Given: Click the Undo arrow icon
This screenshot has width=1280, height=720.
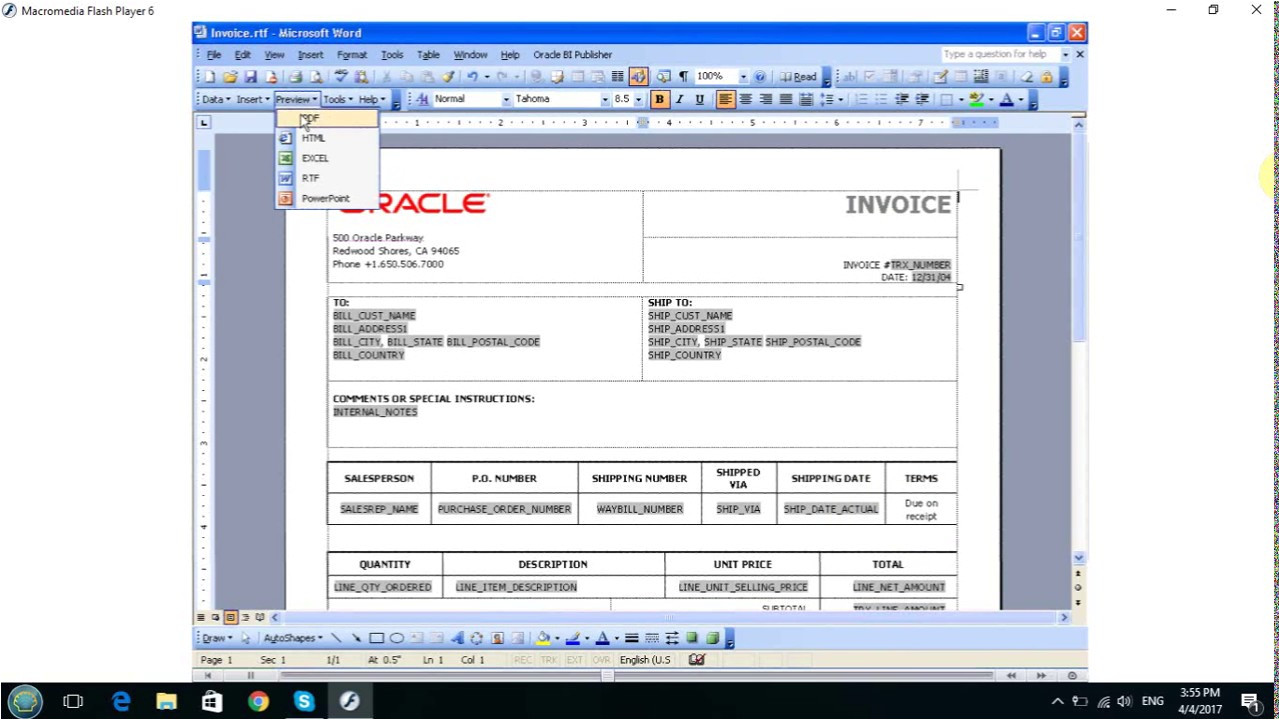Looking at the screenshot, I should point(472,77).
